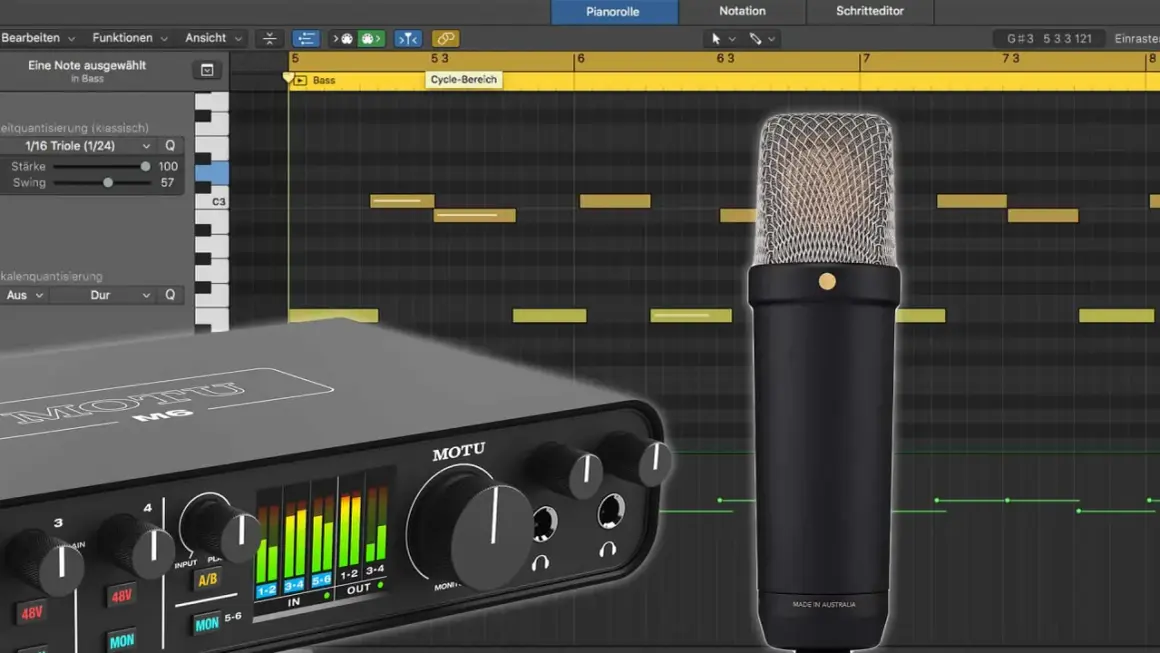Image resolution: width=1160 pixels, height=653 pixels.
Task: Open the 1/16 Triole quantize dropdown
Action: pos(87,146)
